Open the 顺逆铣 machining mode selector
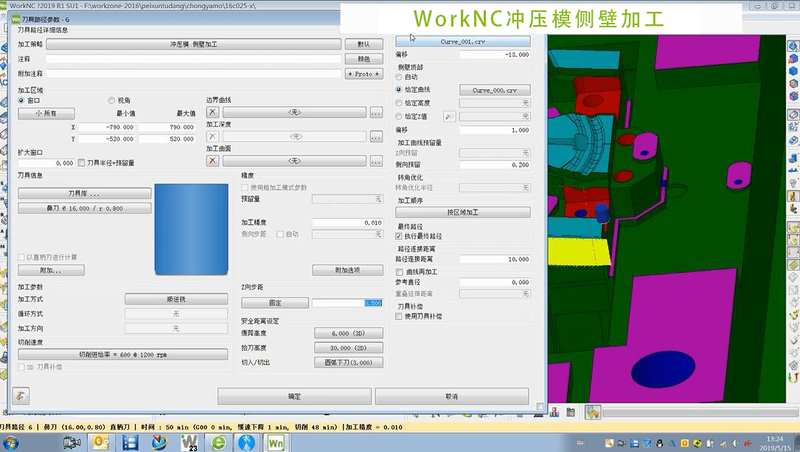The image size is (800, 452). tap(176, 299)
